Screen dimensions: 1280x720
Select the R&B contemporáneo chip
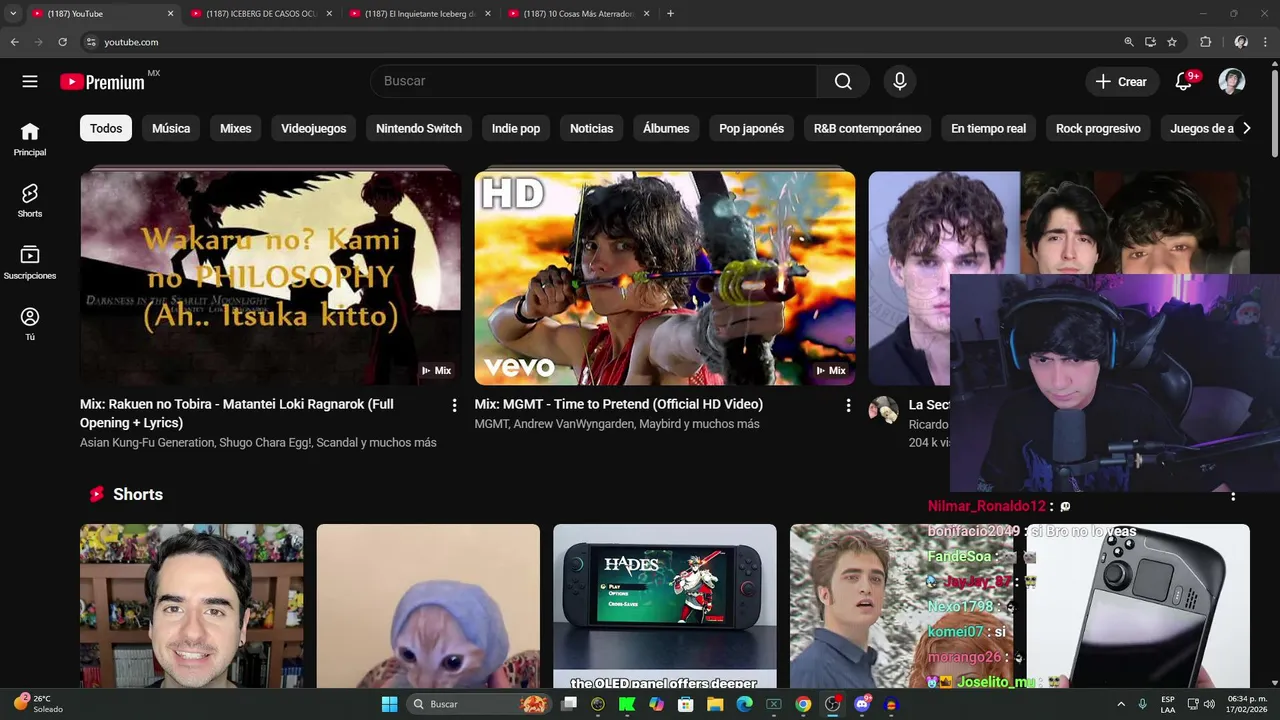click(x=867, y=128)
